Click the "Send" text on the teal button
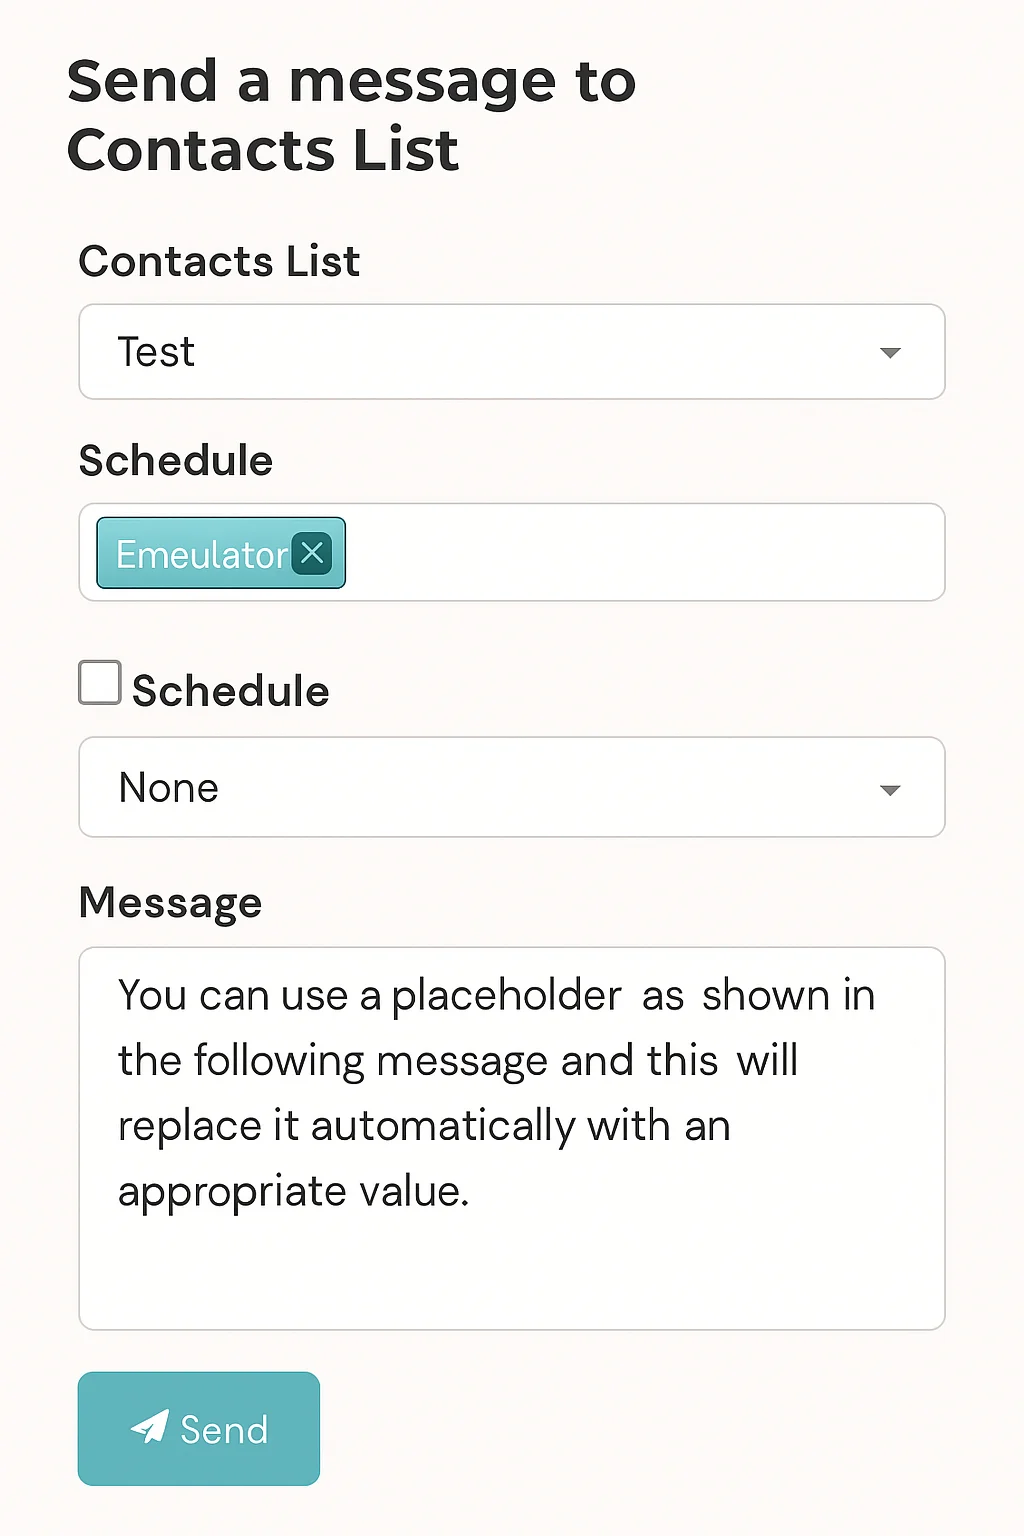Image resolution: width=1024 pixels, height=1536 pixels. click(224, 1430)
